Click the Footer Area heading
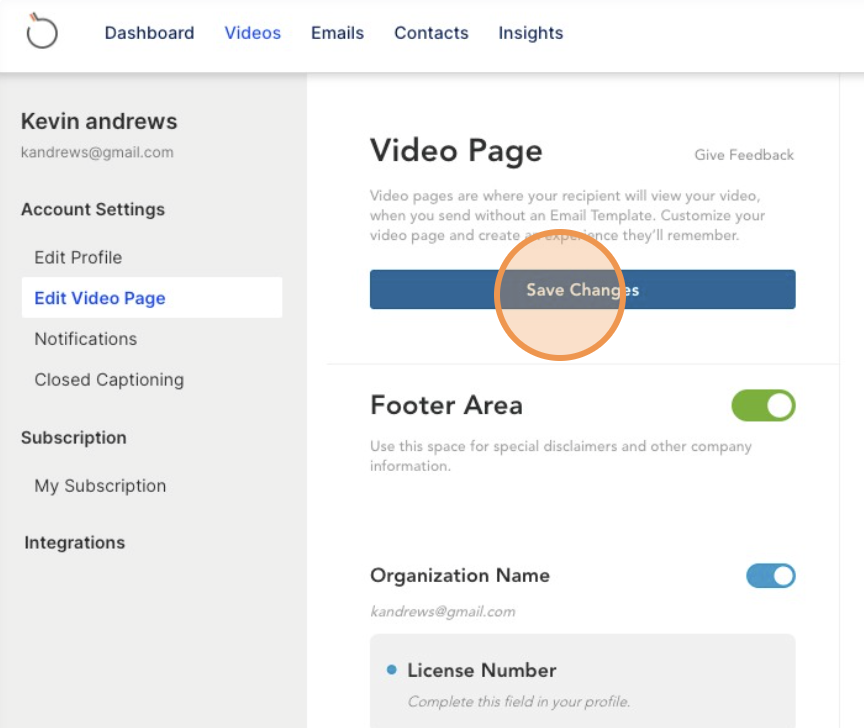 click(446, 405)
